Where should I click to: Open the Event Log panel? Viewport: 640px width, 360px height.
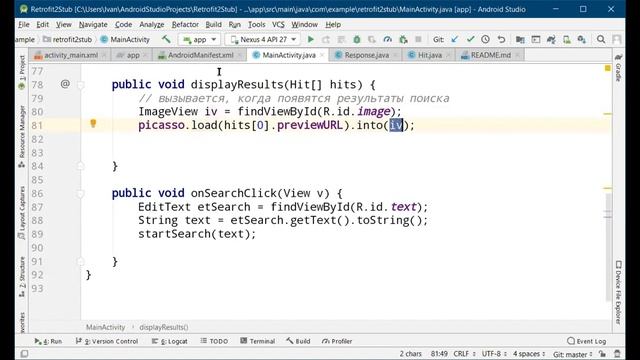tap(587, 341)
